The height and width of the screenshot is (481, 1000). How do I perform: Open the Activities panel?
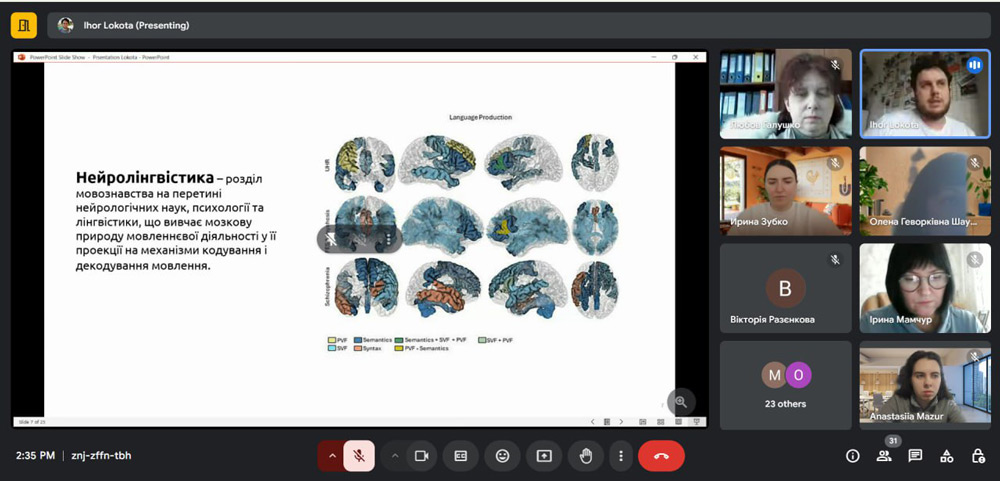click(946, 456)
